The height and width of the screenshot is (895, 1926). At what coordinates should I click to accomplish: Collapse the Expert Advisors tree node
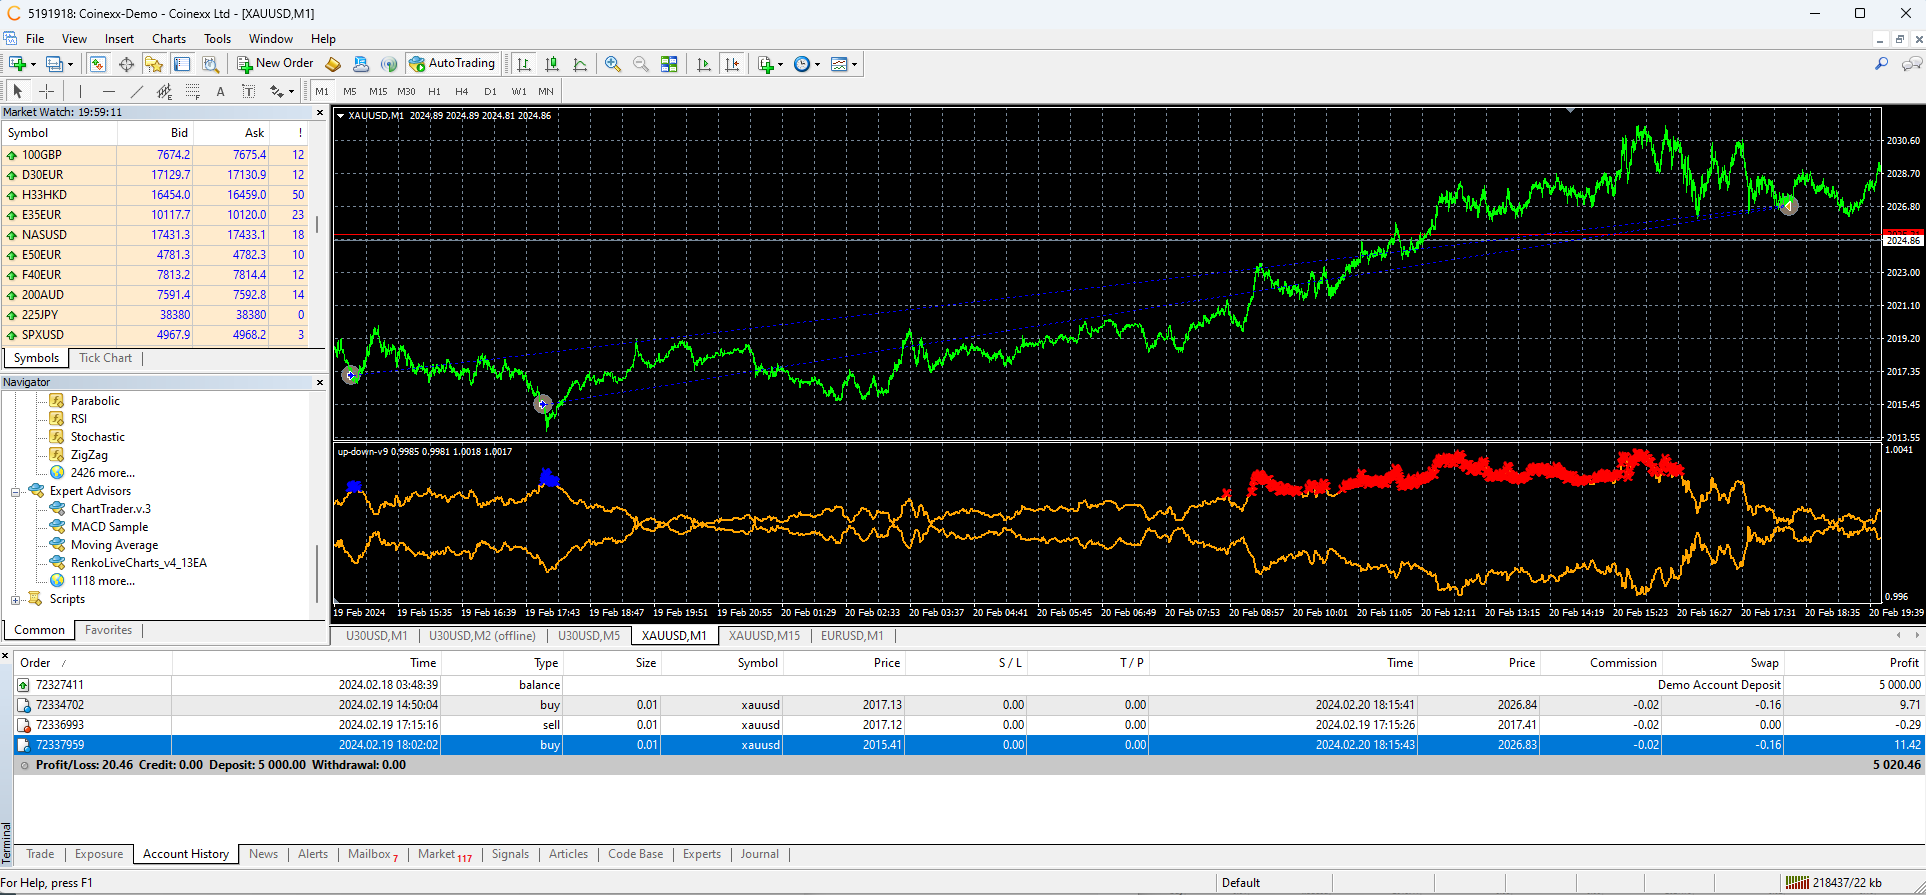tap(16, 491)
